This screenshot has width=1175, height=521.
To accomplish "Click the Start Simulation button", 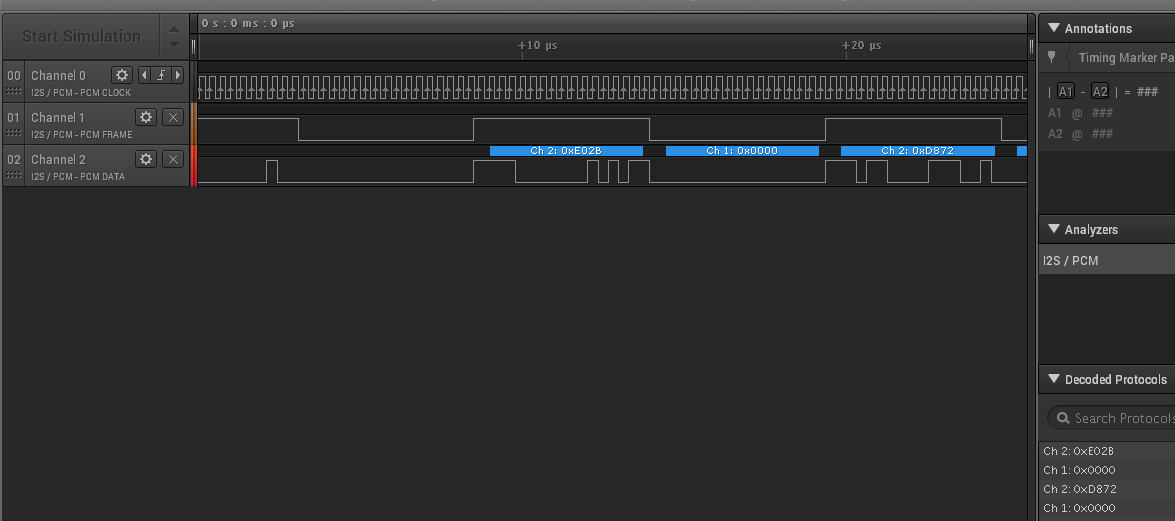I will pyautogui.click(x=81, y=36).
